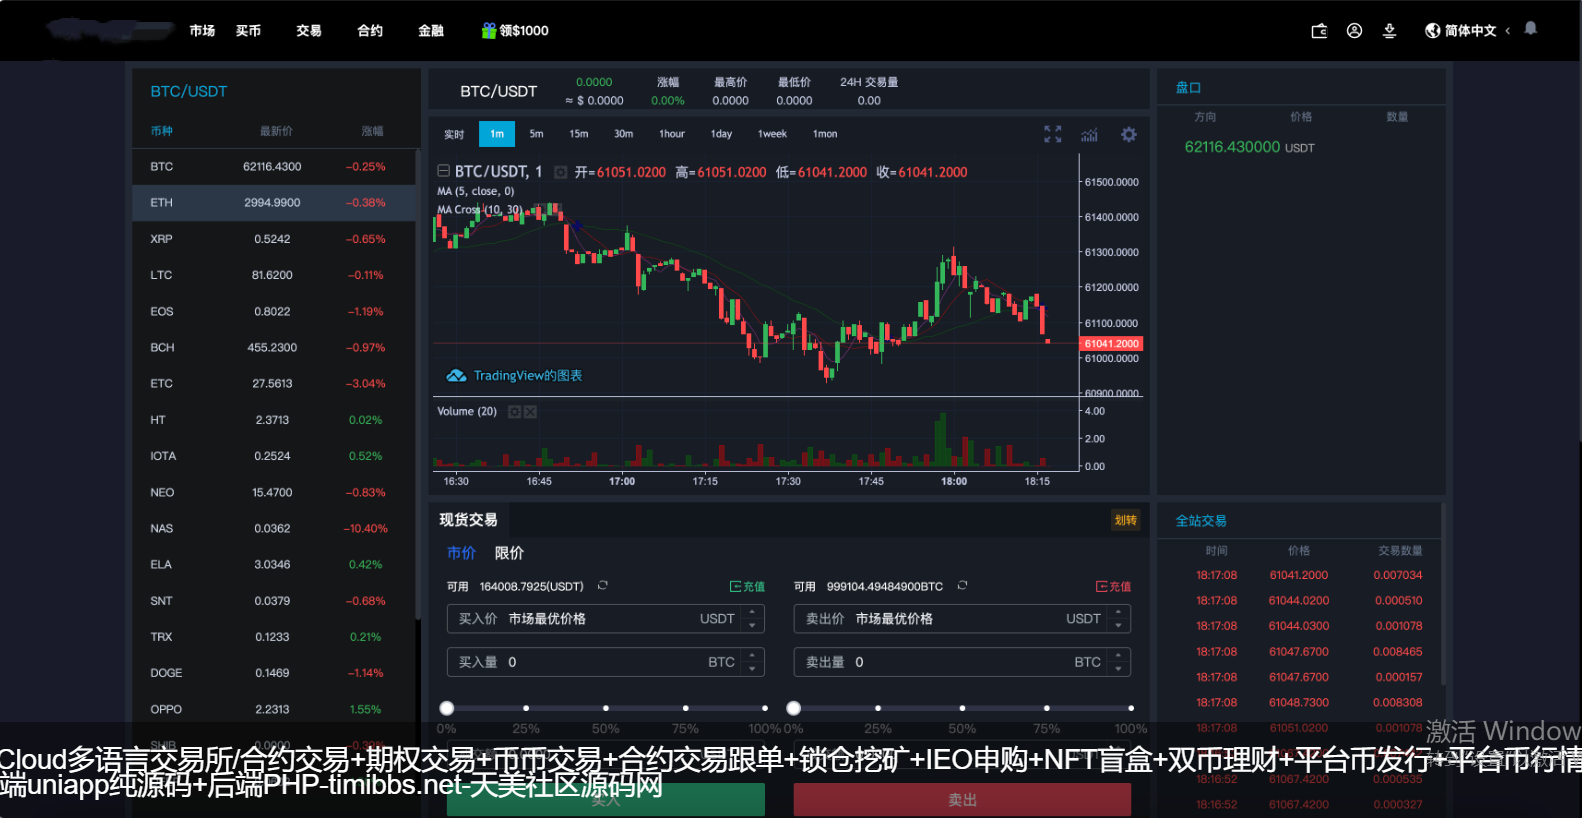
Task: Switch chart interval to 15m
Action: pyautogui.click(x=579, y=134)
